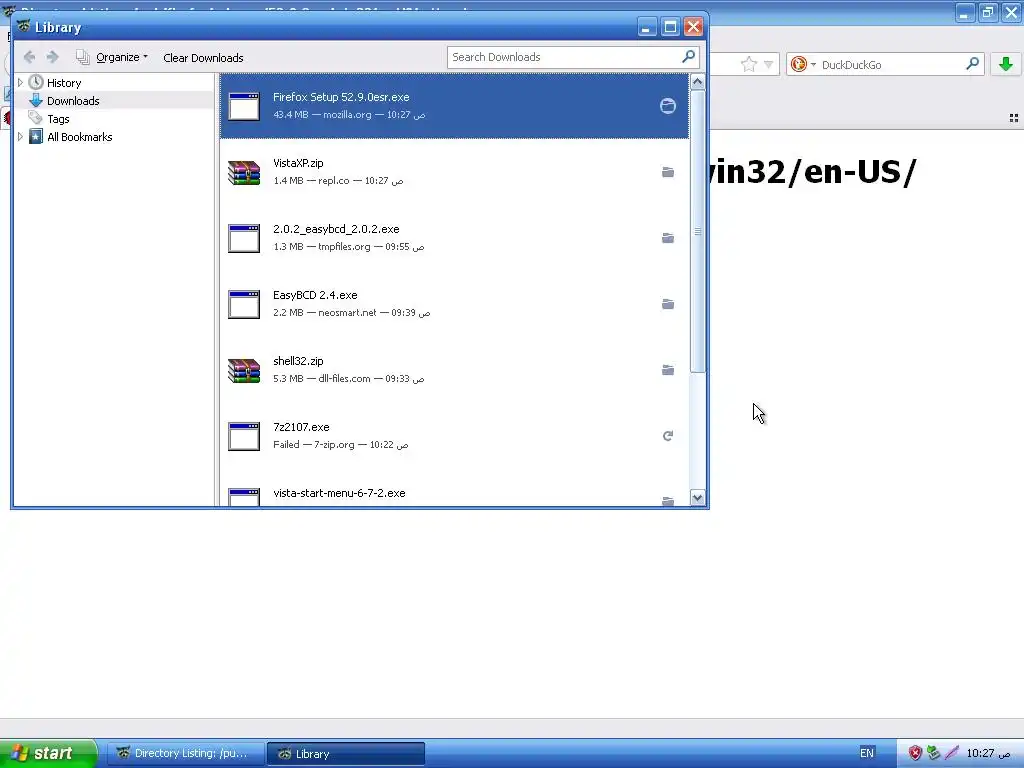Open containing folder for vista-start-menu-6-7-2.exe
The width and height of the screenshot is (1024, 768).
[x=667, y=501]
